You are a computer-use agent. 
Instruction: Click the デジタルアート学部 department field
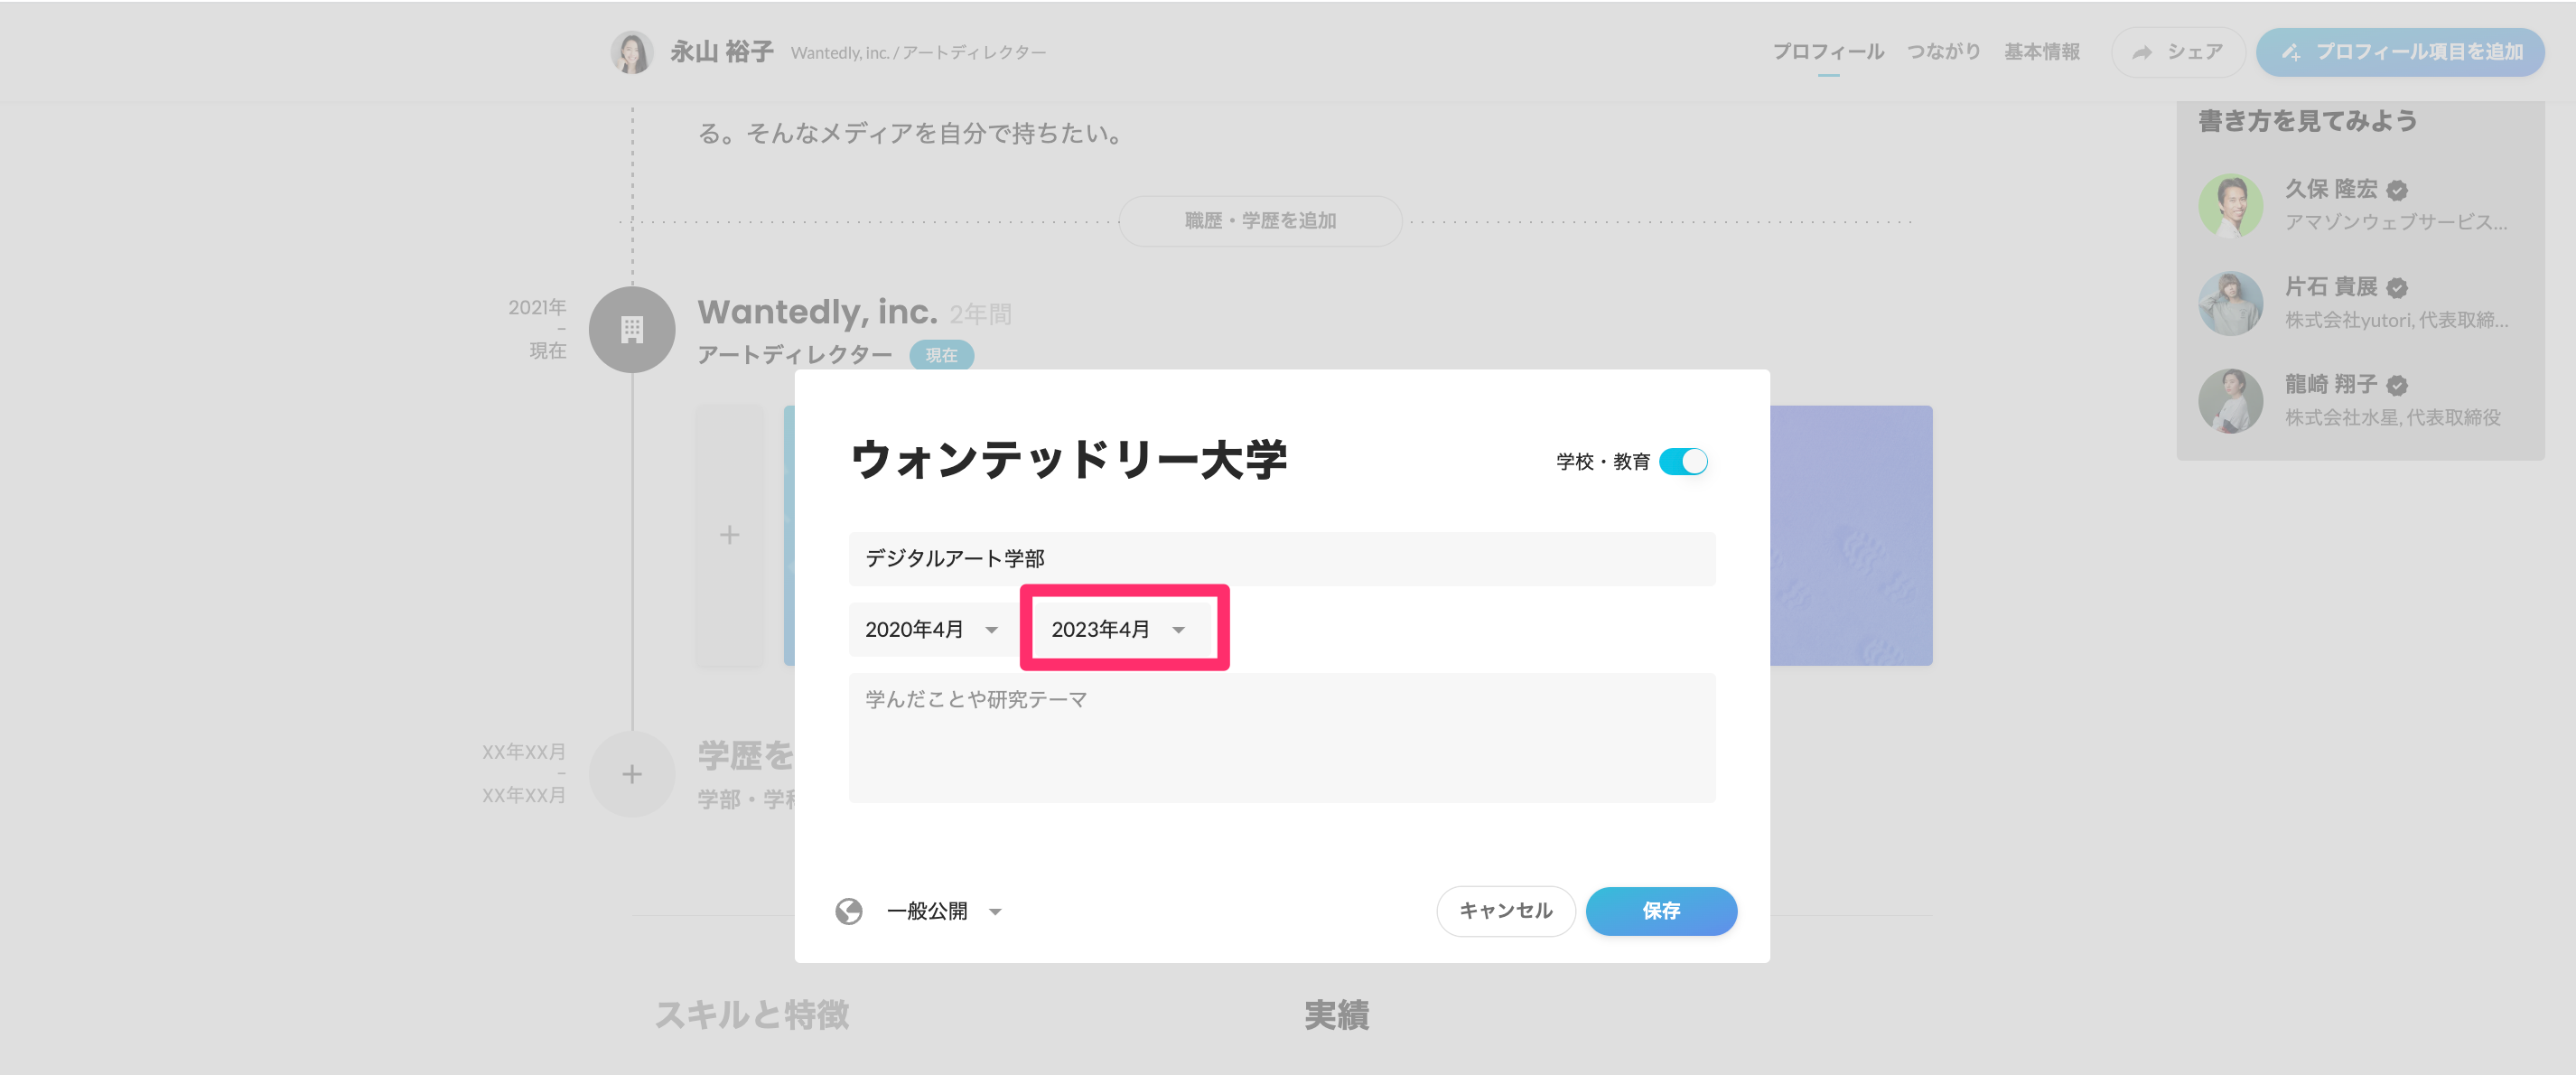point(1281,558)
